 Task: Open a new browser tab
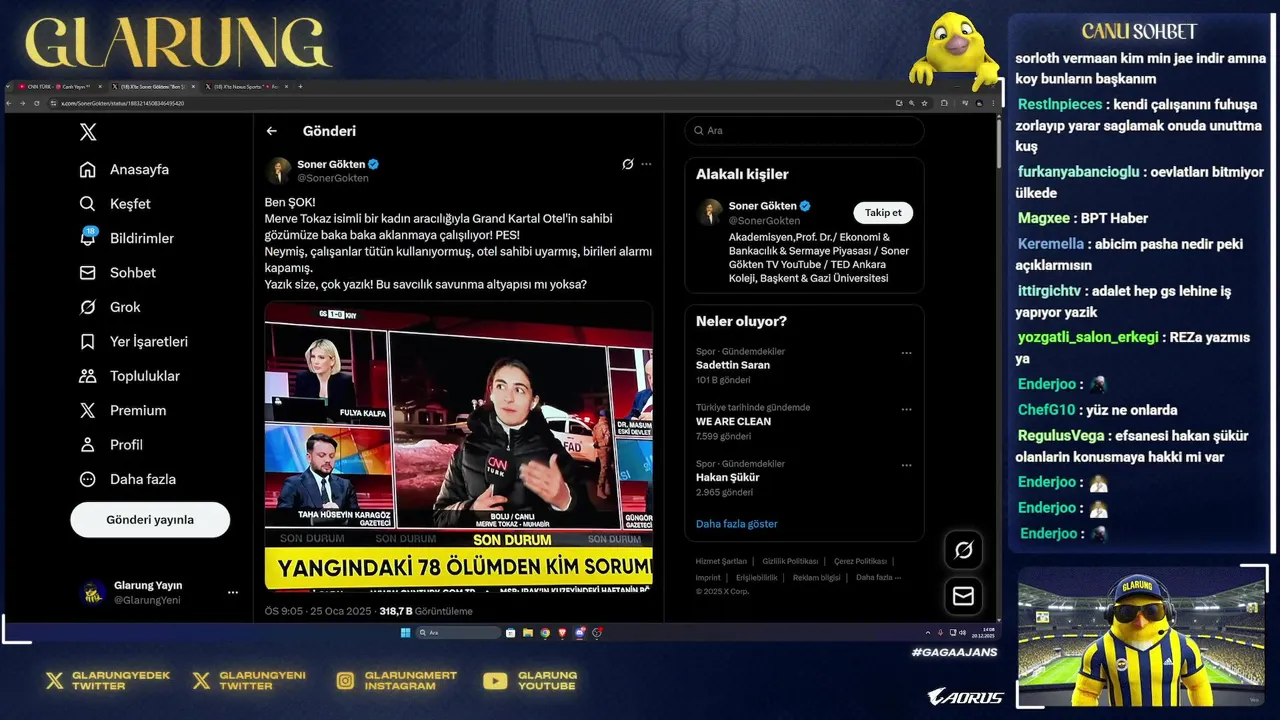pos(300,87)
